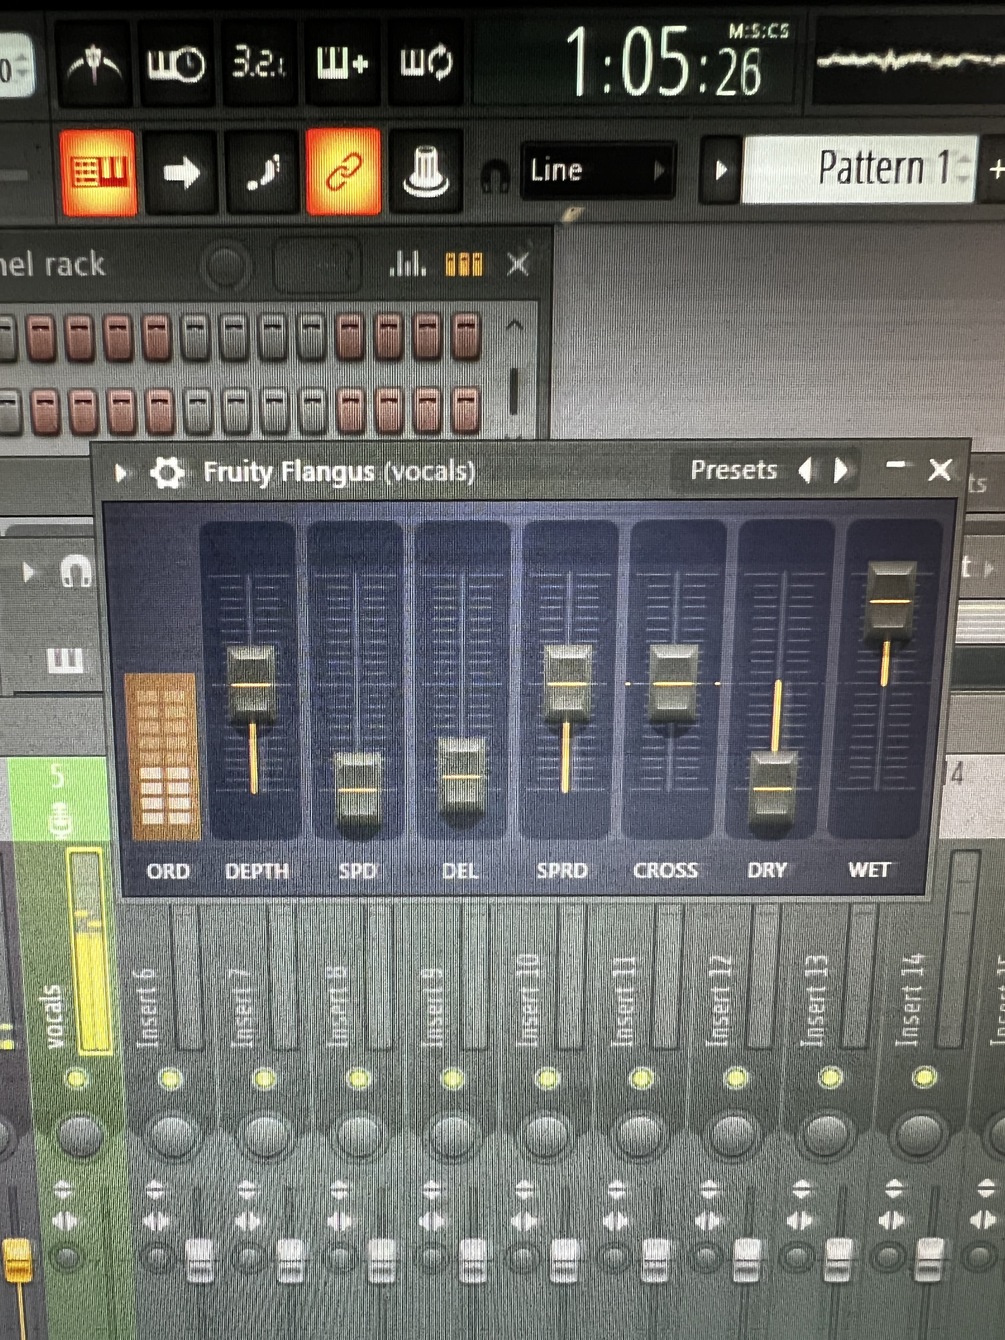1005x1340 pixels.
Task: Click the channel rack vertical scrollbar
Action: [x=514, y=390]
